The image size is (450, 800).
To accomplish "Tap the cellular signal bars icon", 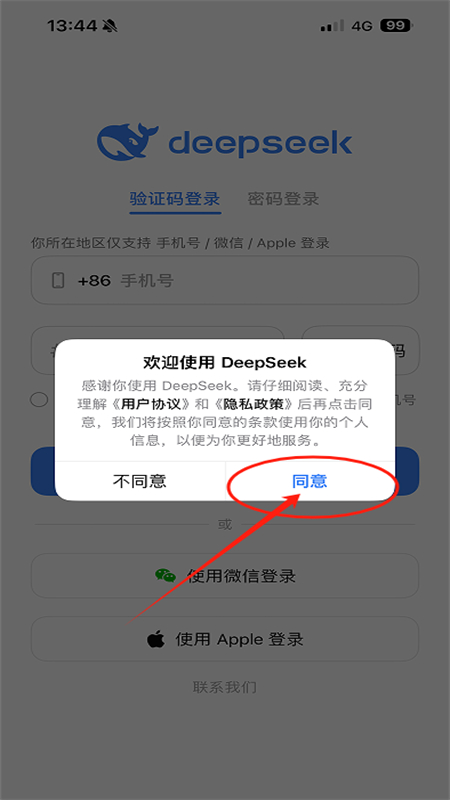I will click(332, 26).
